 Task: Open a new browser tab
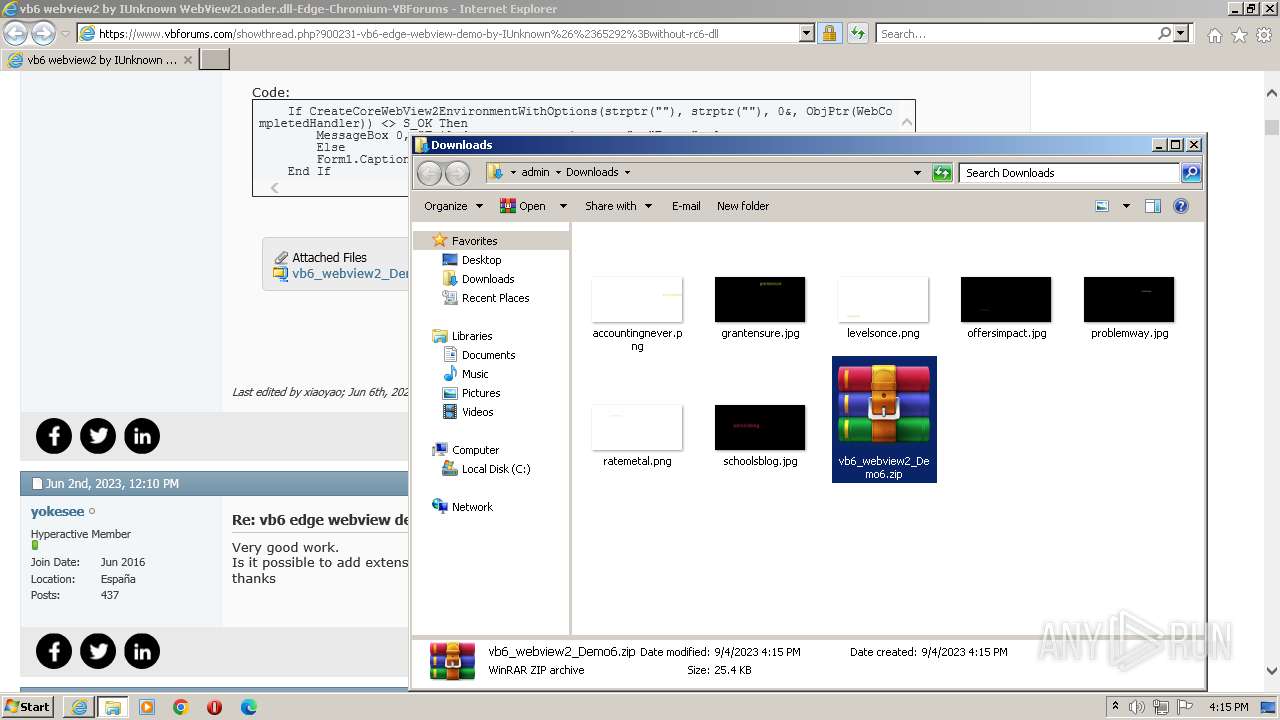(215, 60)
